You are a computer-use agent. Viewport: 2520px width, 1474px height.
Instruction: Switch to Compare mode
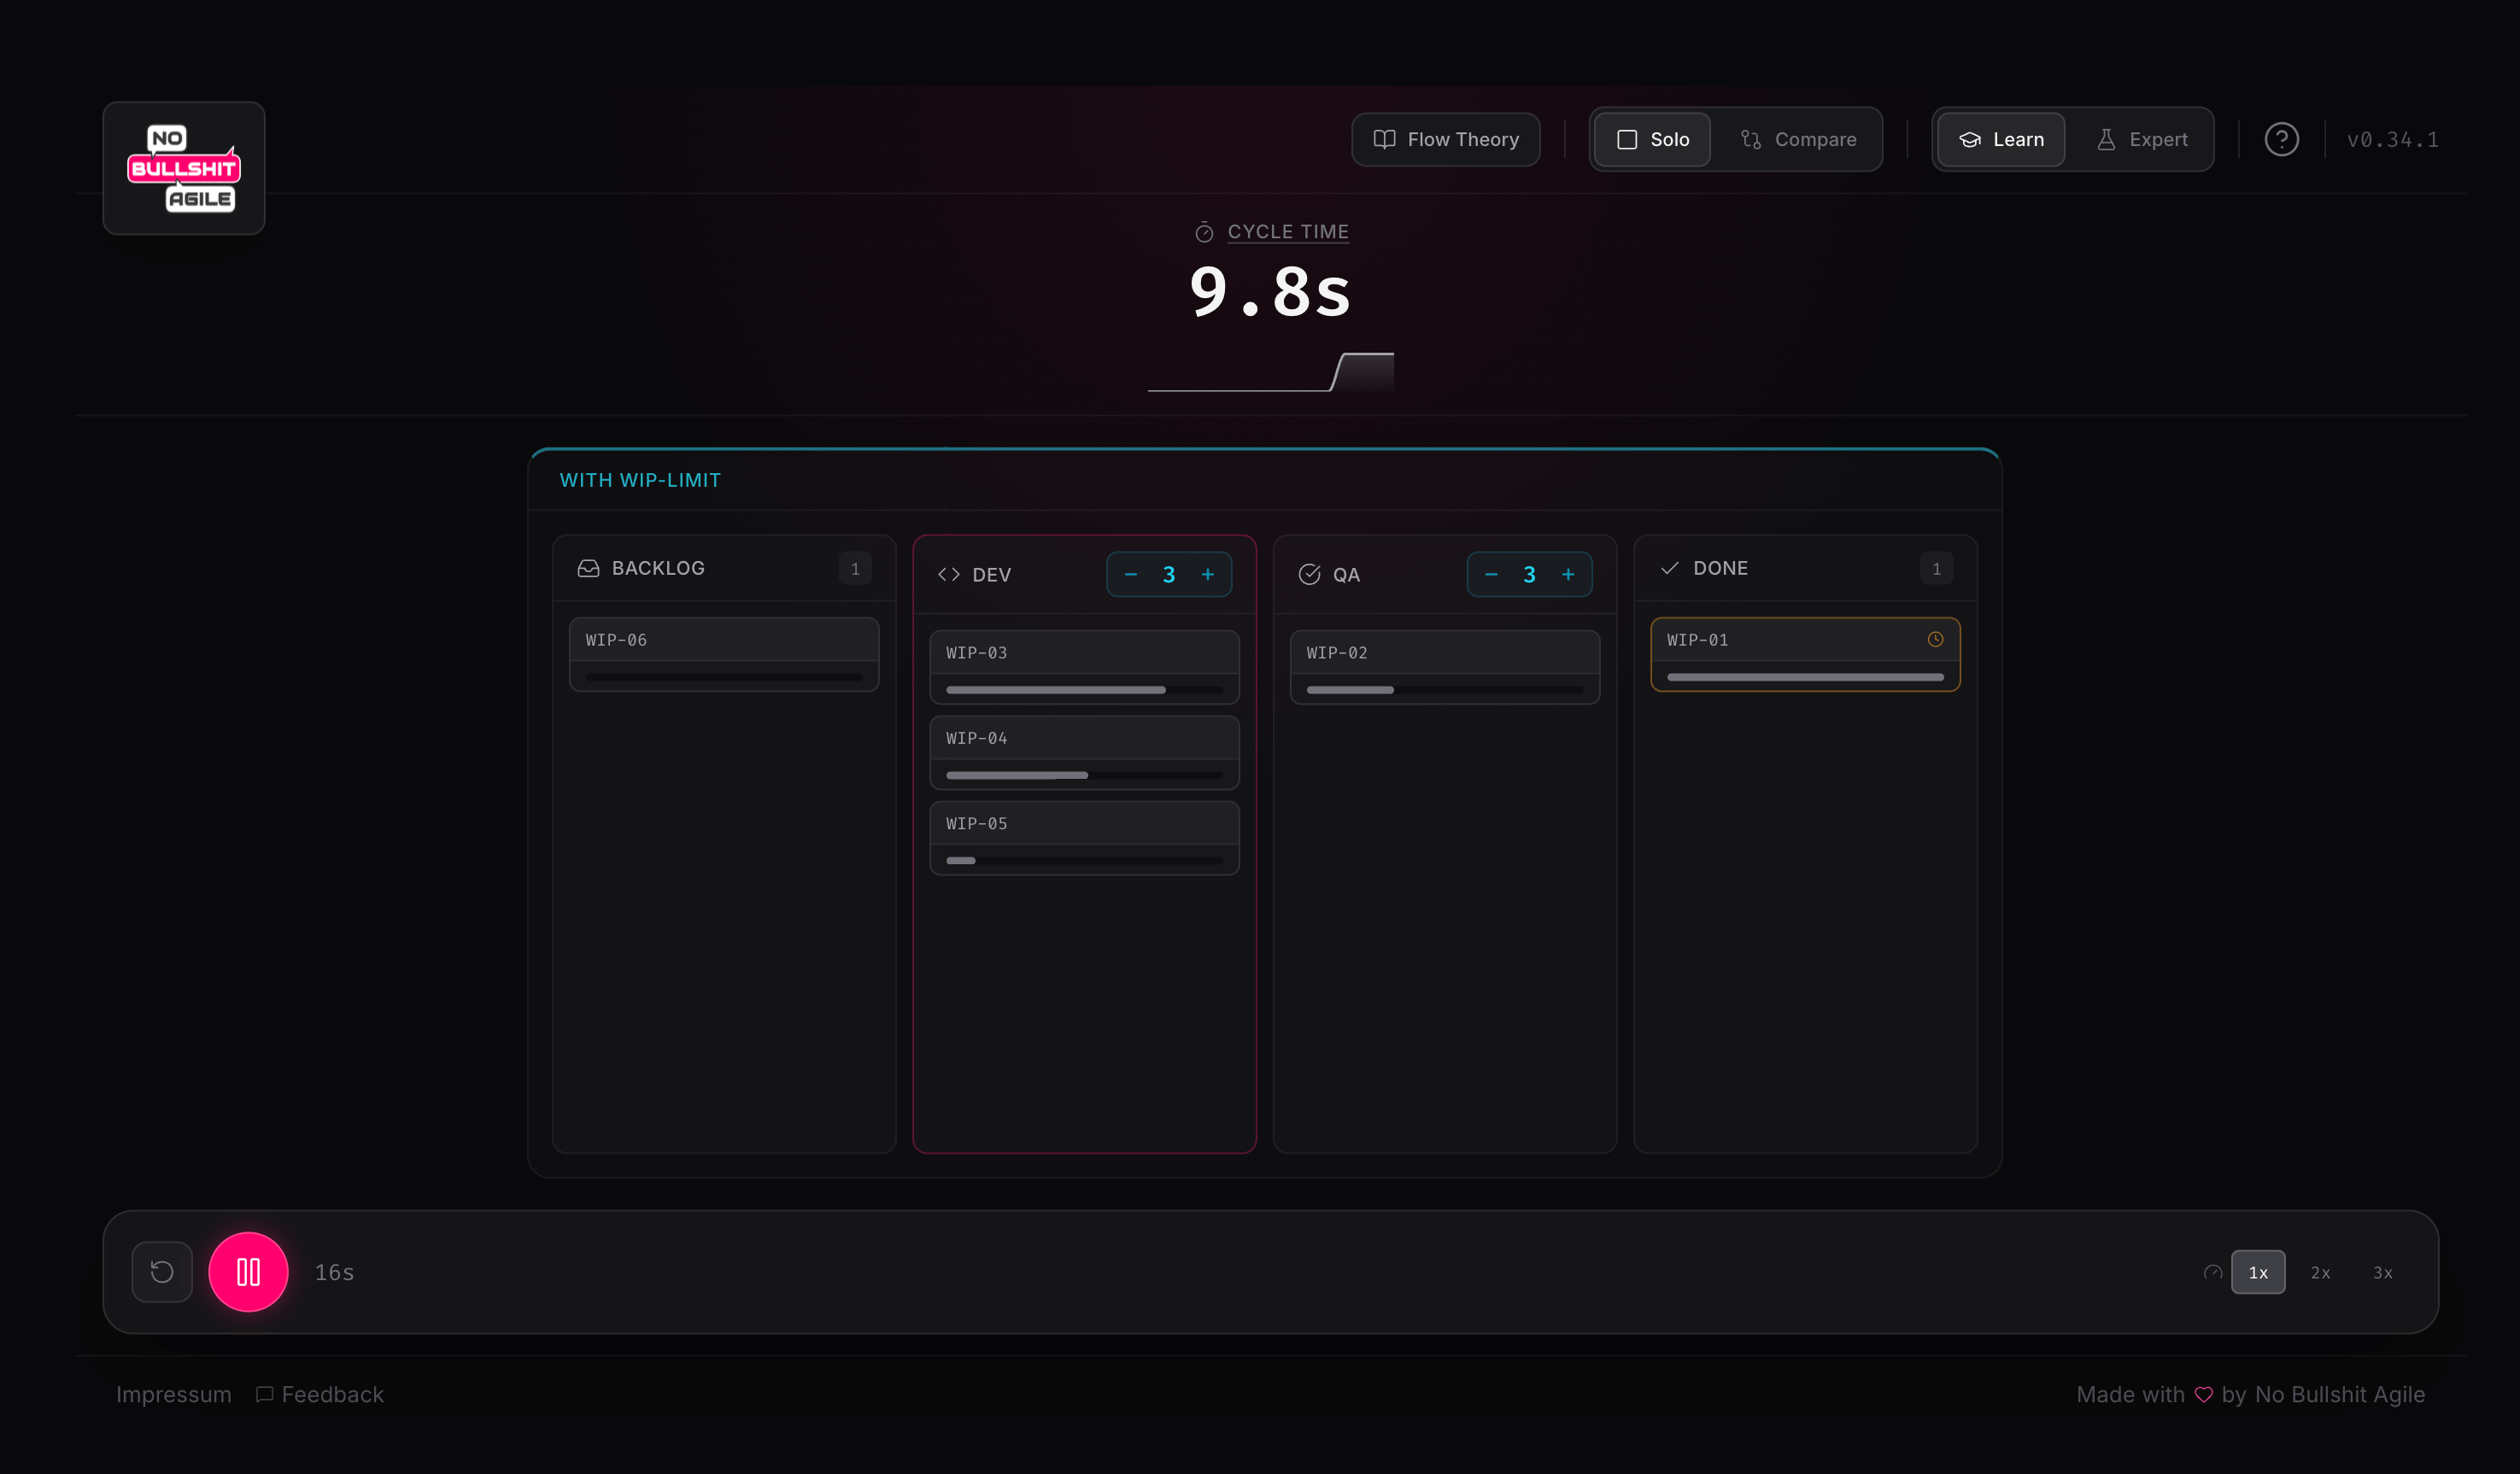point(1798,140)
